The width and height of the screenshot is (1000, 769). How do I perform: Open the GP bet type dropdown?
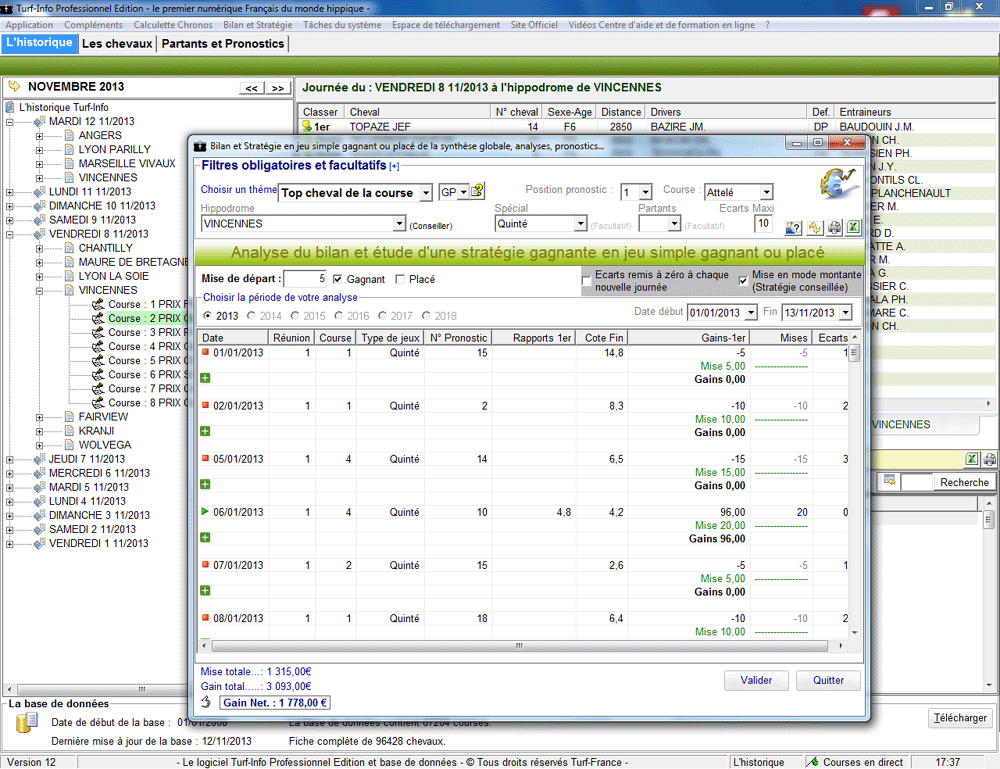point(464,192)
